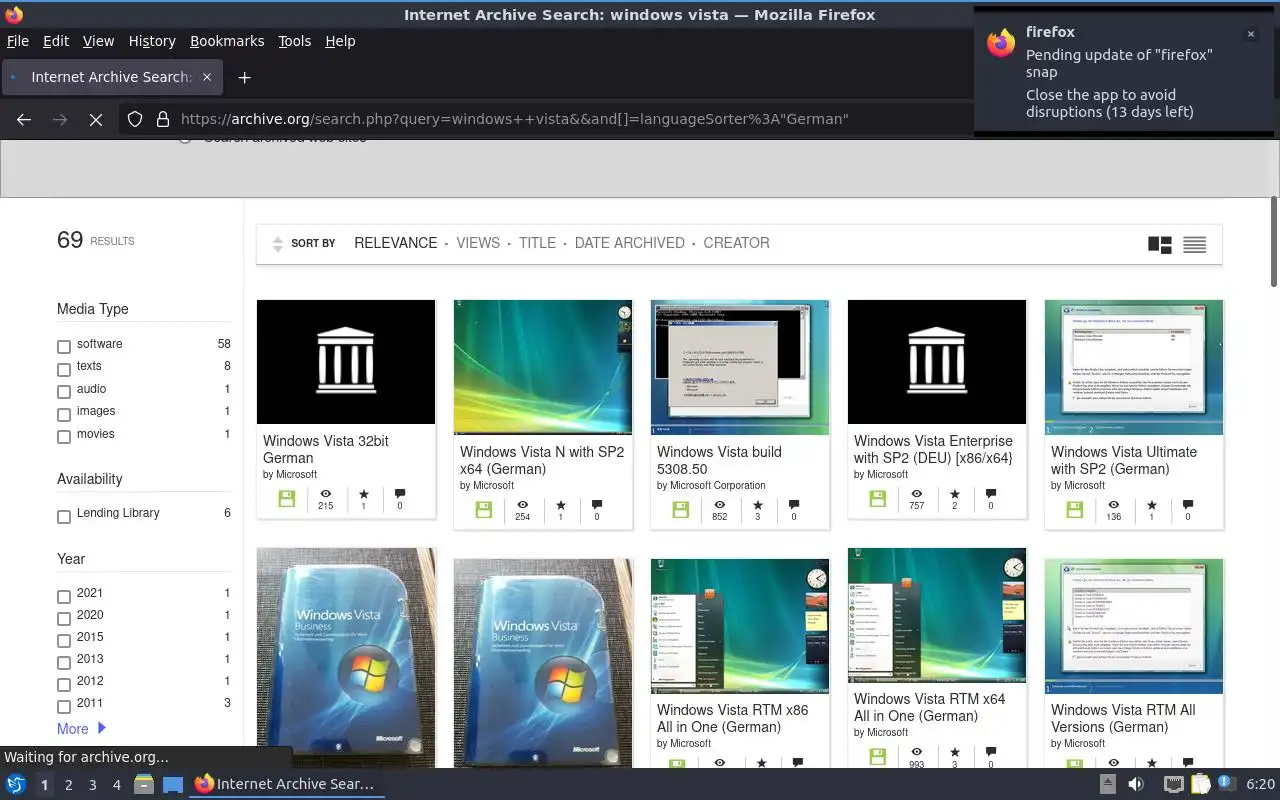The image size is (1280, 800).
Task: Filter results by year 2021
Action: 64,596
